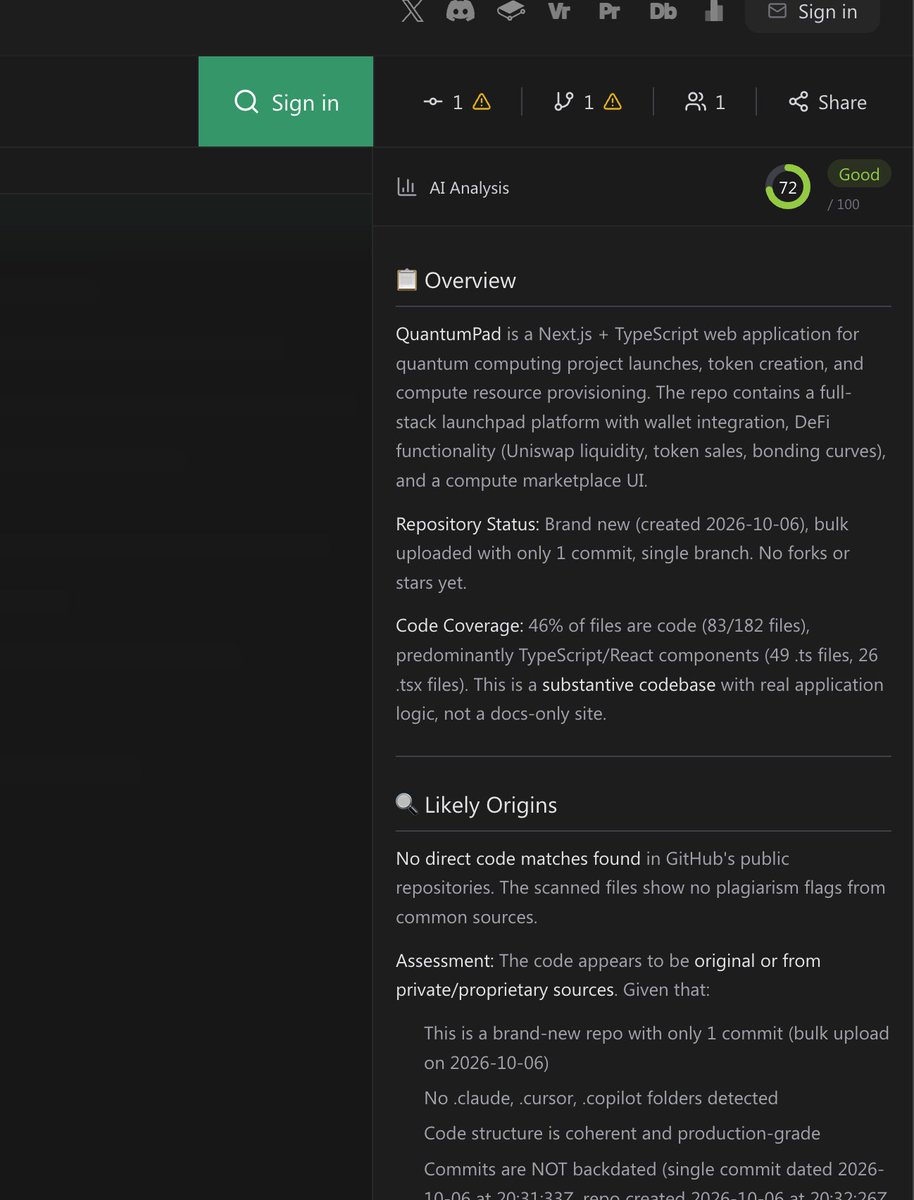This screenshot has height=1200, width=914.
Task: Click the Good rating badge
Action: tap(859, 174)
